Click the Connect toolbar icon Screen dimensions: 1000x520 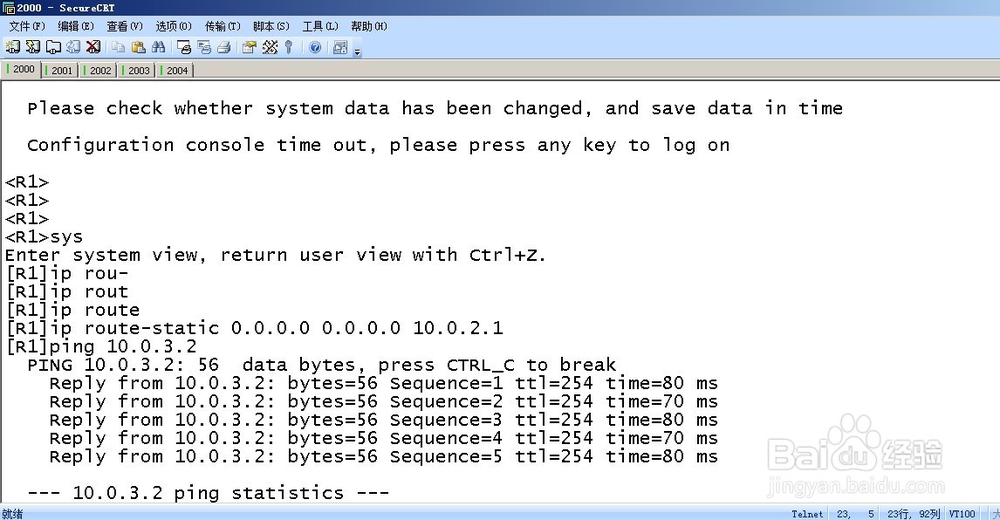(13, 47)
